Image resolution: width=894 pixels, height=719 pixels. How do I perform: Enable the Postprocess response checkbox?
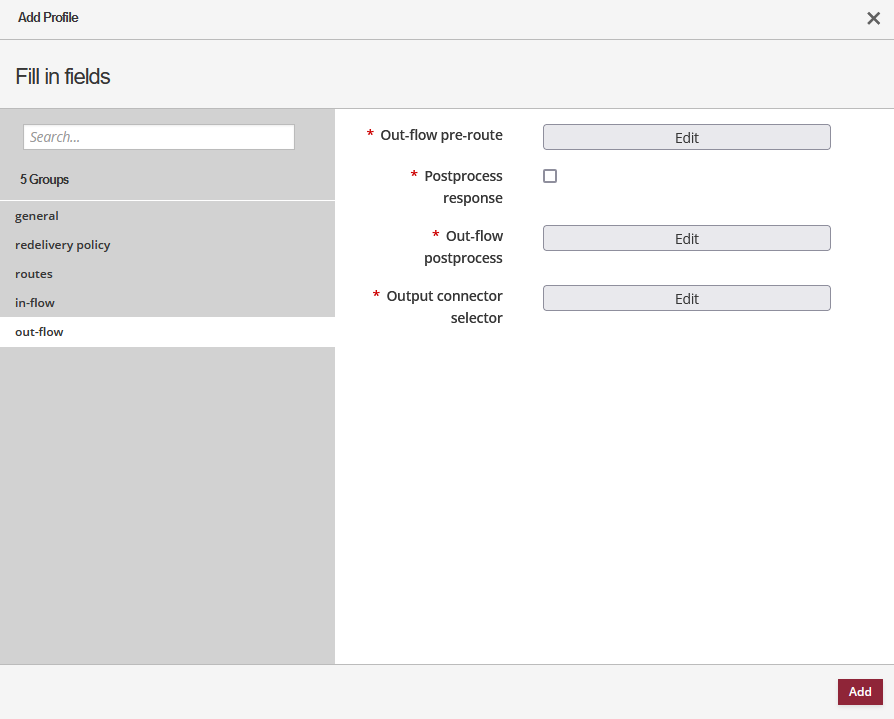(550, 176)
